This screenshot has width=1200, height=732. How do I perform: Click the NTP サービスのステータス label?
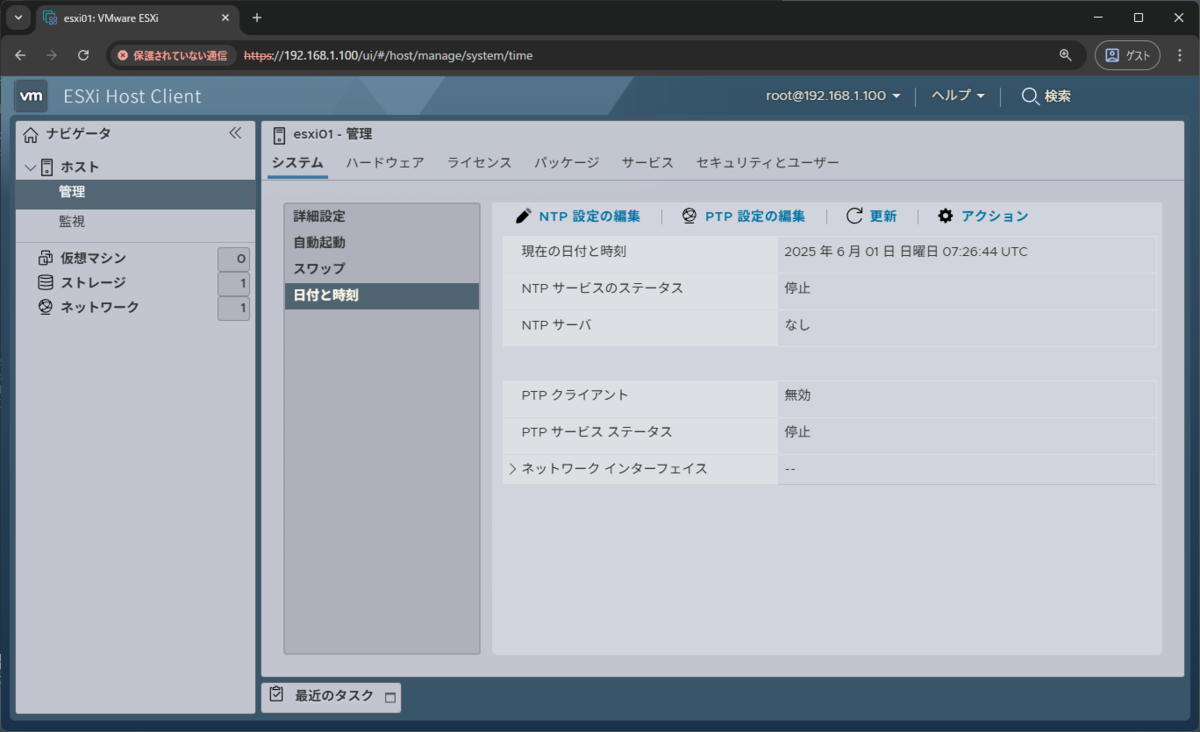(x=602, y=288)
